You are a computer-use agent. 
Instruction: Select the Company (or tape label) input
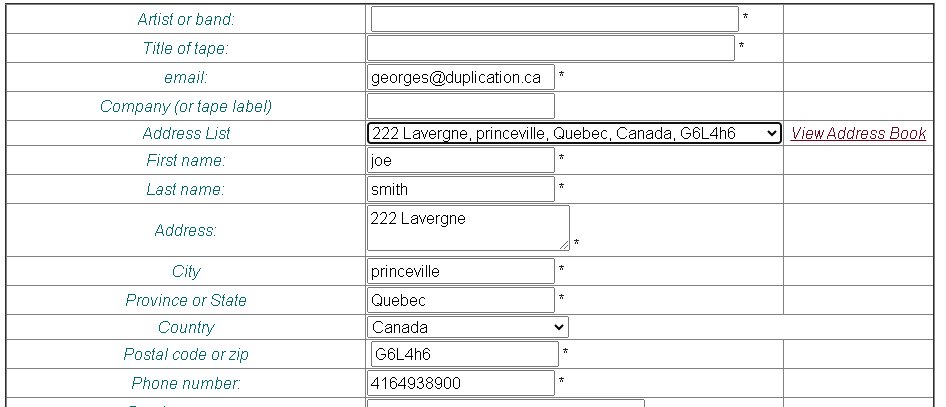pos(460,106)
